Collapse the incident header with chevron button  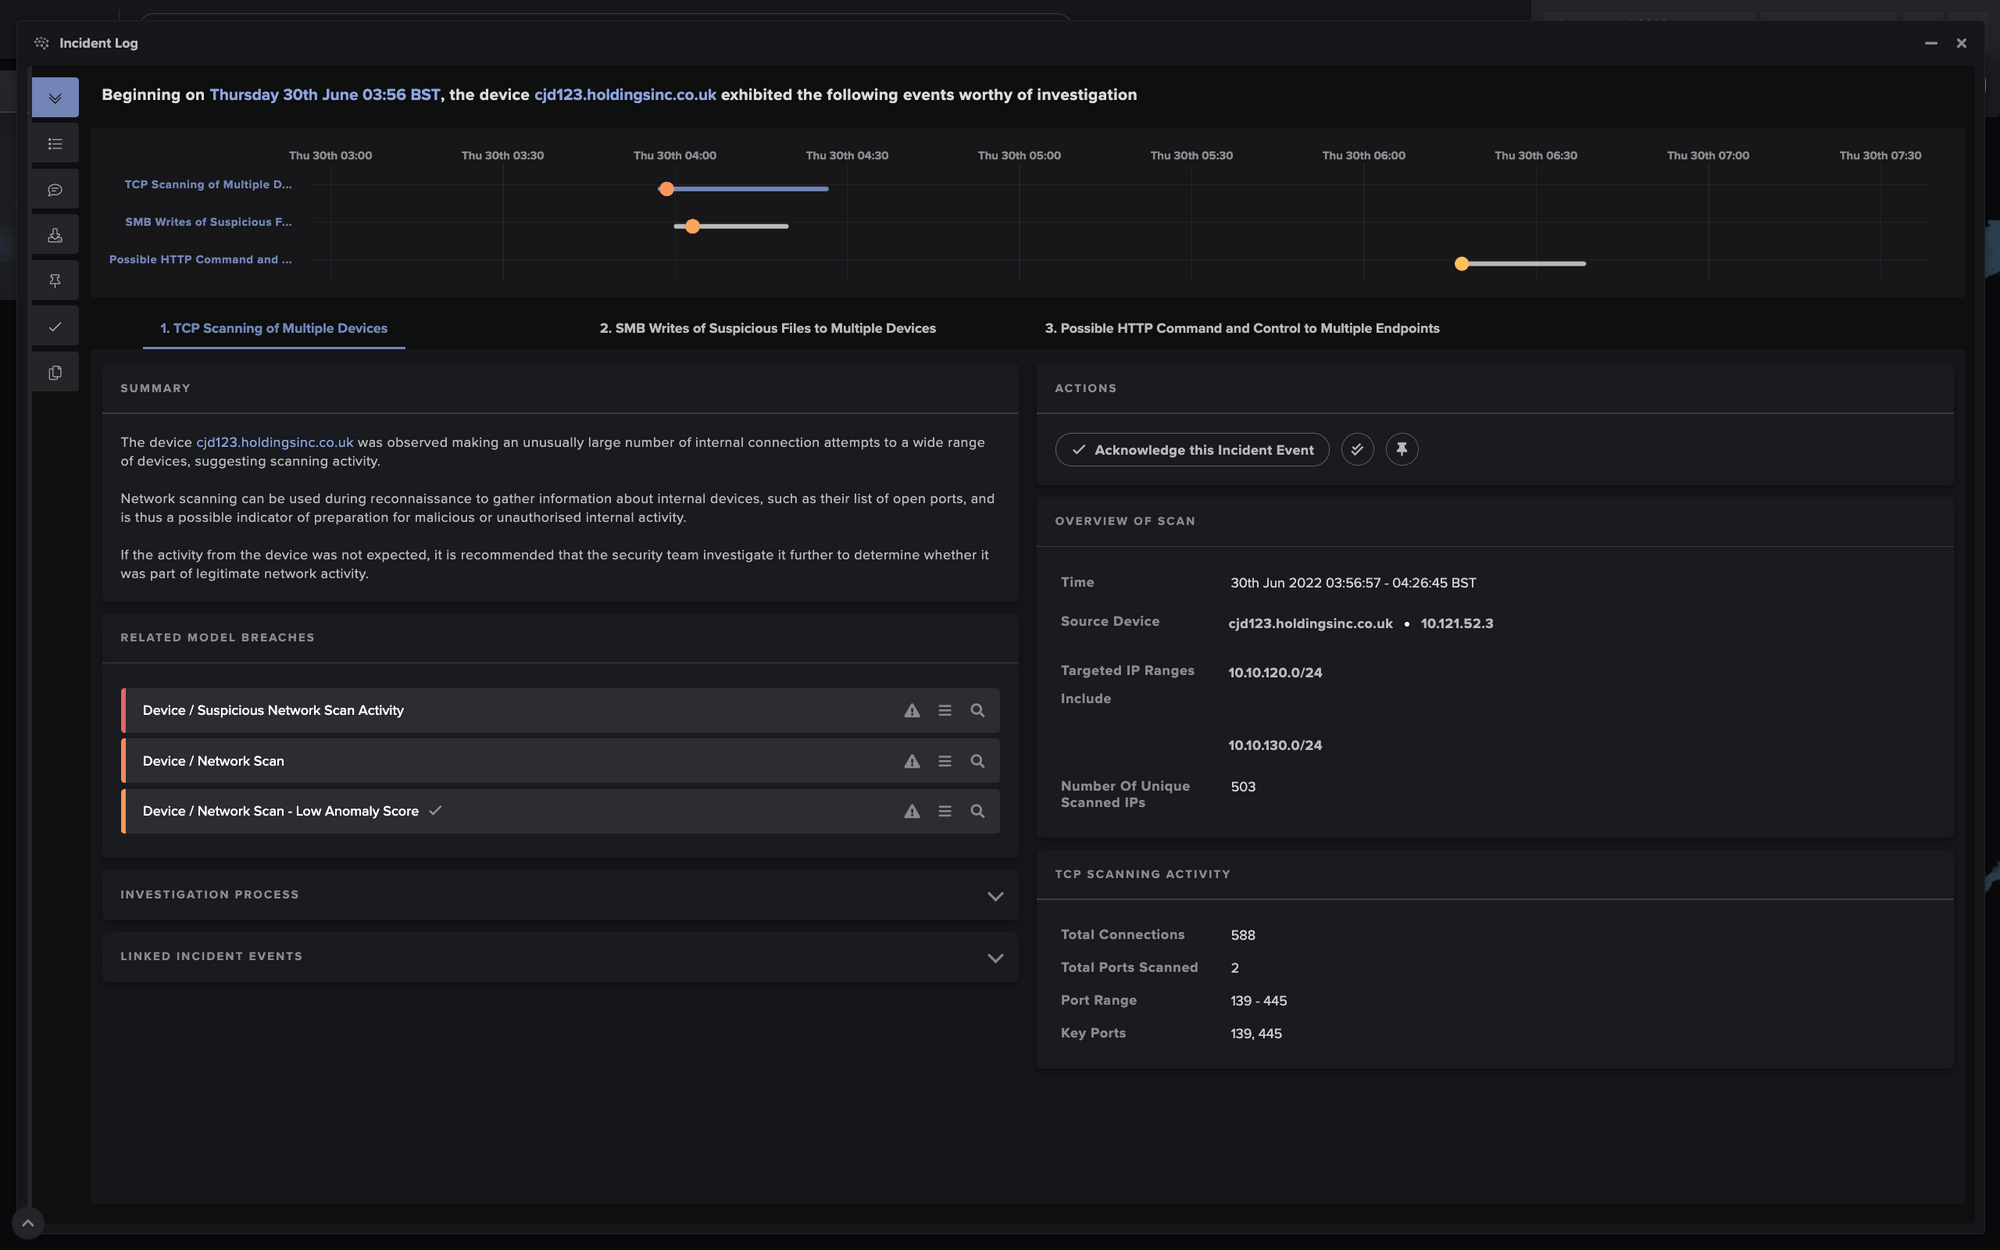click(x=55, y=98)
